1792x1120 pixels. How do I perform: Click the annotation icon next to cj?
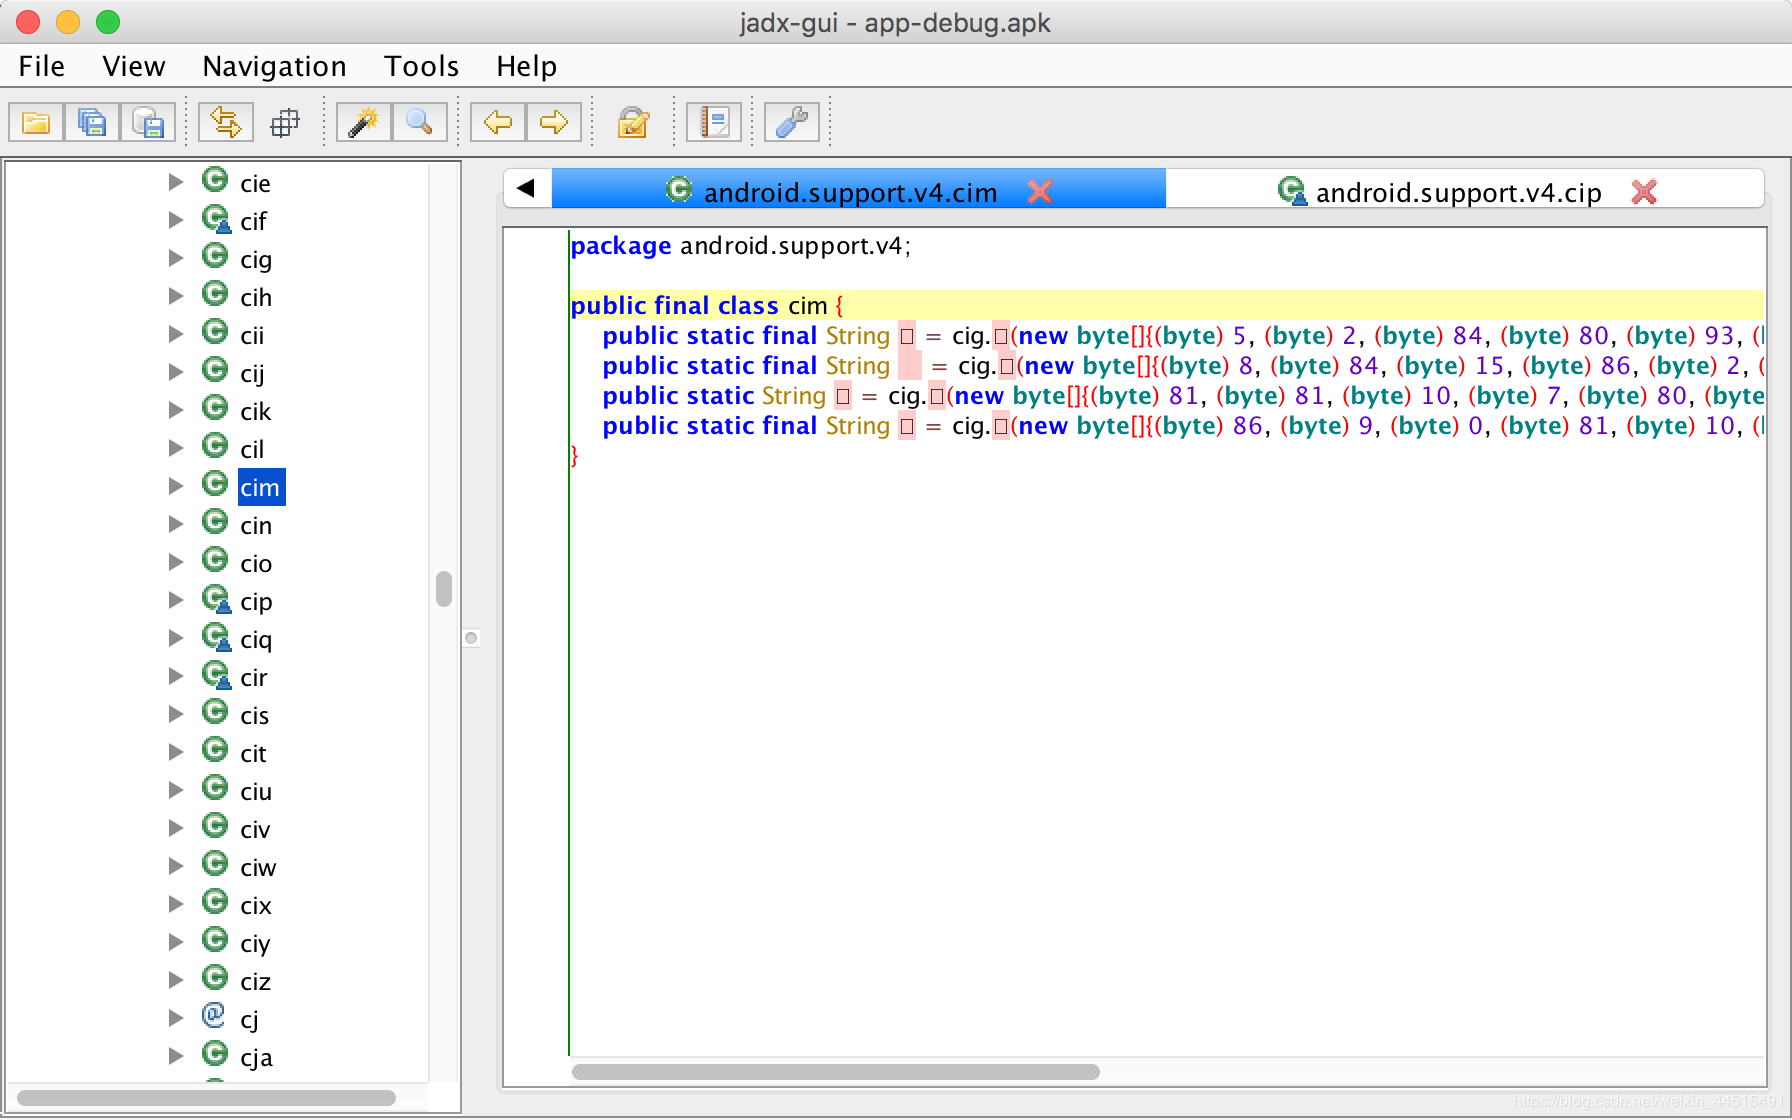[x=214, y=1016]
